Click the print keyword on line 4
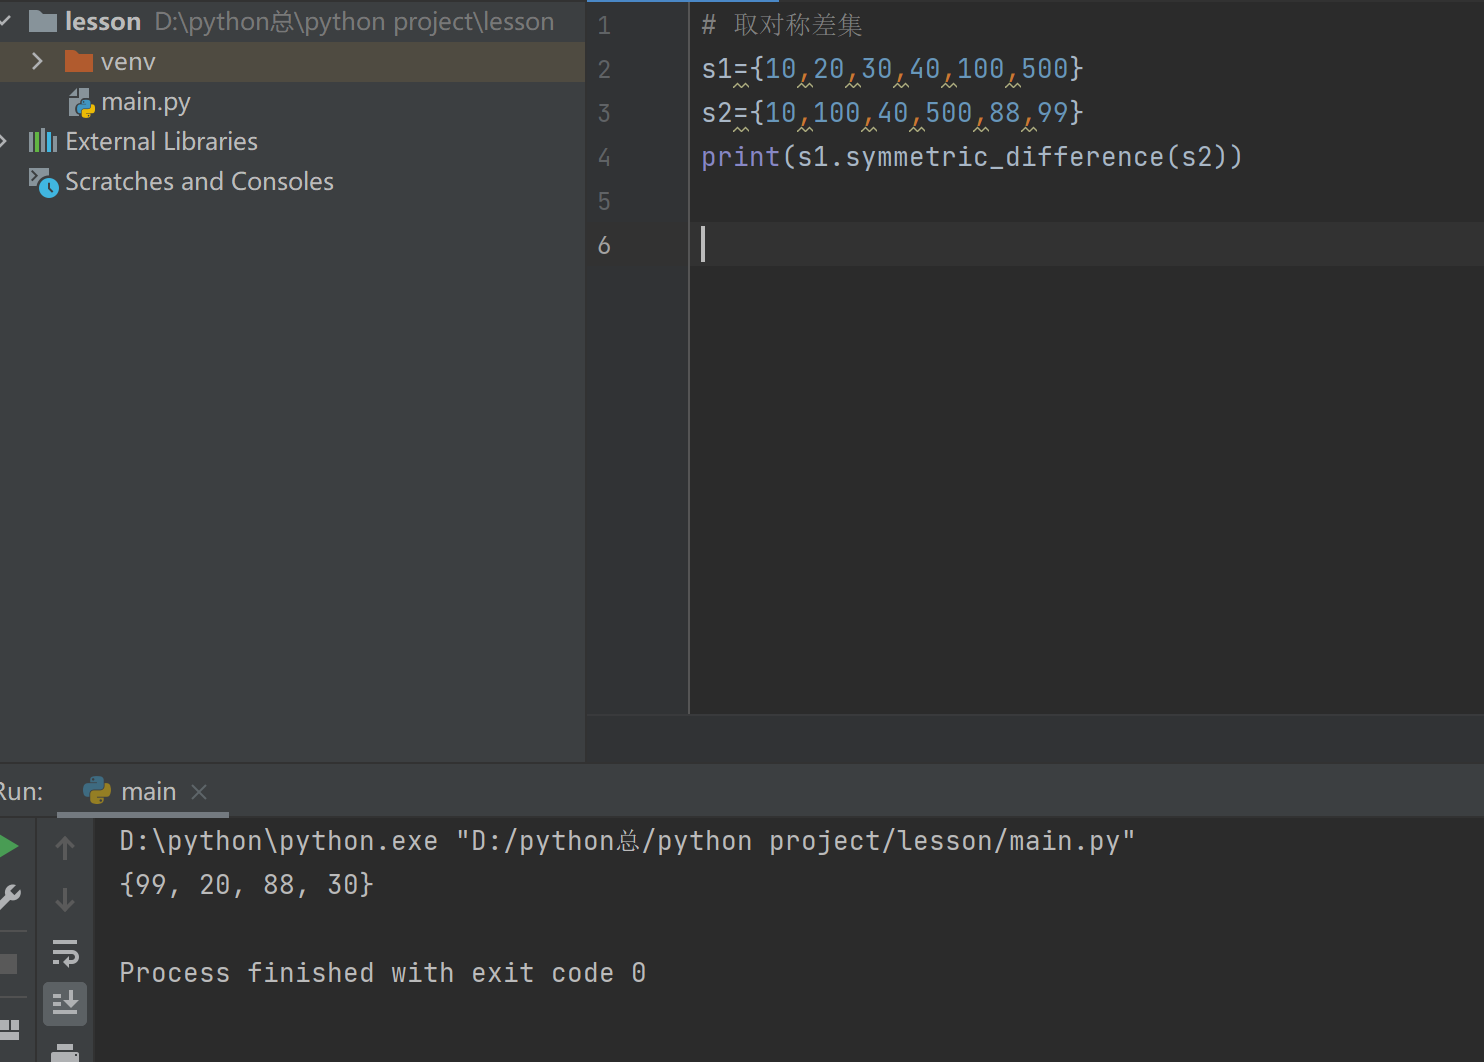 740,157
